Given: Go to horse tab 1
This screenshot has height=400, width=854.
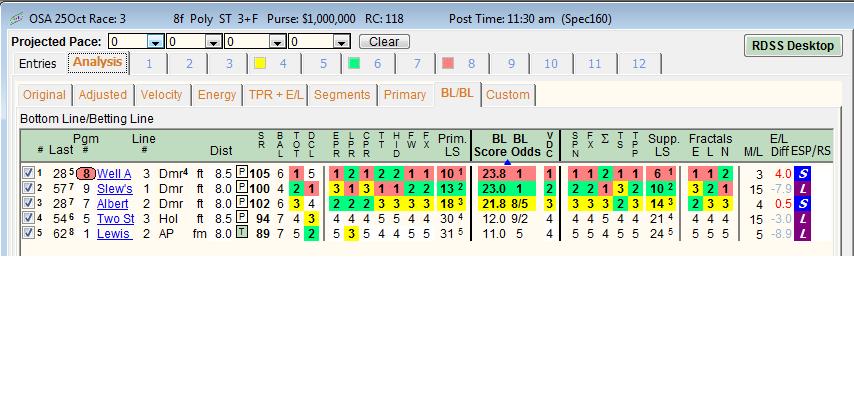Looking at the screenshot, I should point(149,64).
